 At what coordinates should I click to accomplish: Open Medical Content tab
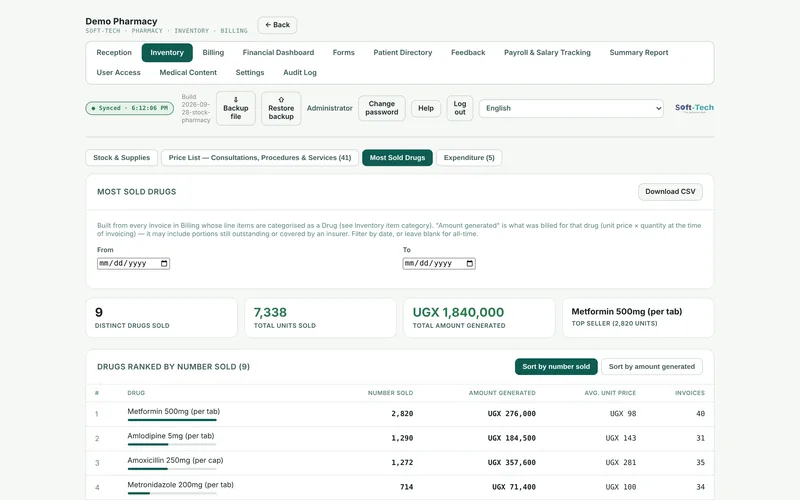(188, 72)
